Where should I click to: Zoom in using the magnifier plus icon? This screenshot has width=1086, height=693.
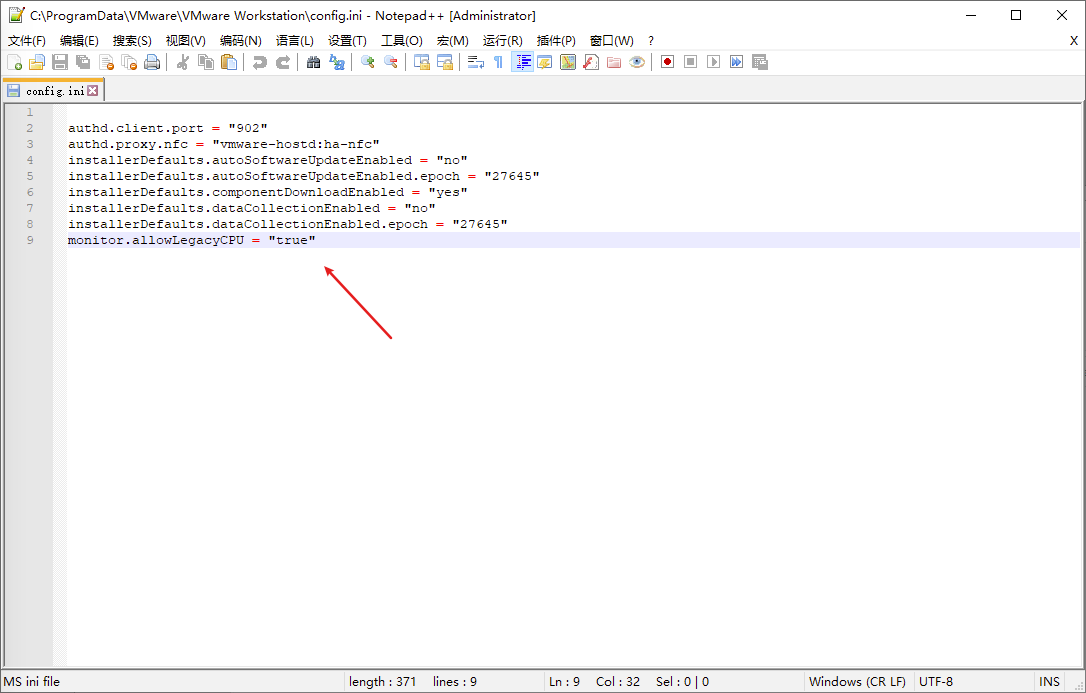(368, 62)
